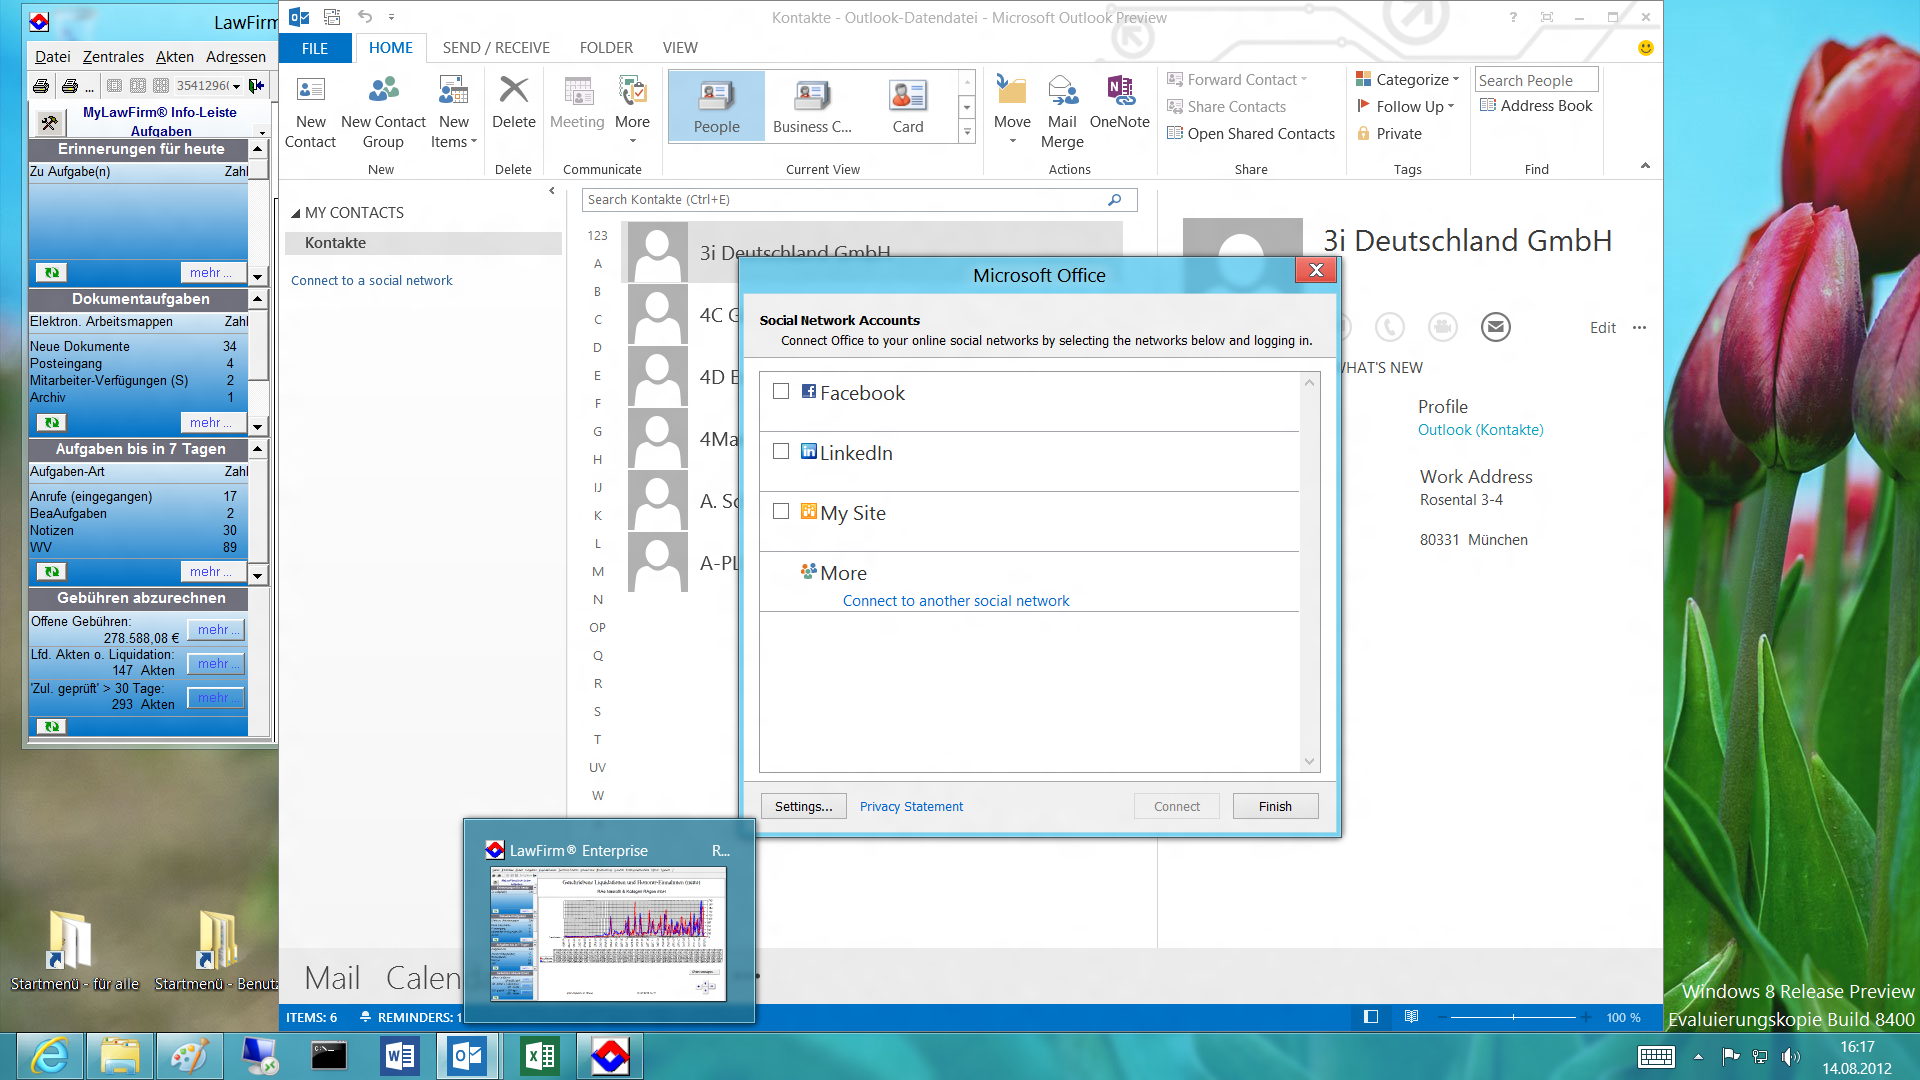This screenshot has height=1080, width=1920.
Task: Open Address Book
Action: (1537, 106)
